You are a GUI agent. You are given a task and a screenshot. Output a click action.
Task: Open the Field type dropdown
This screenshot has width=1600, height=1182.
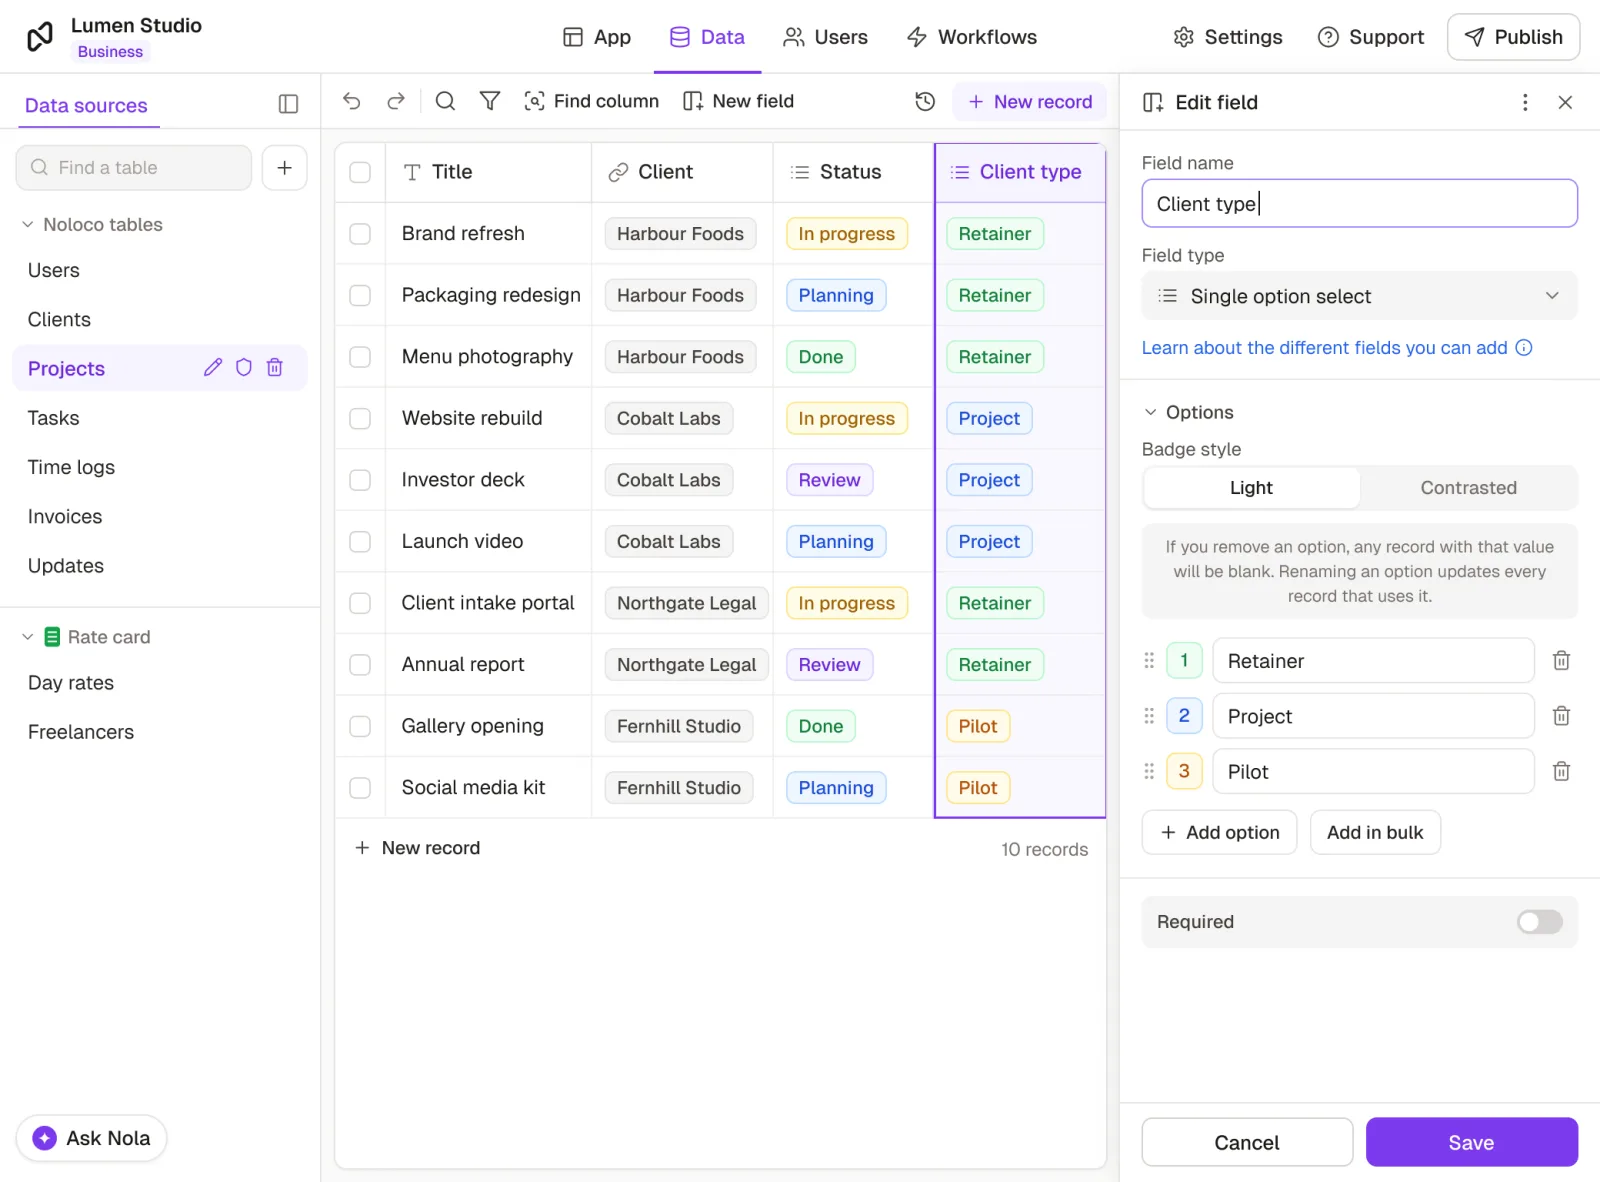(x=1359, y=296)
